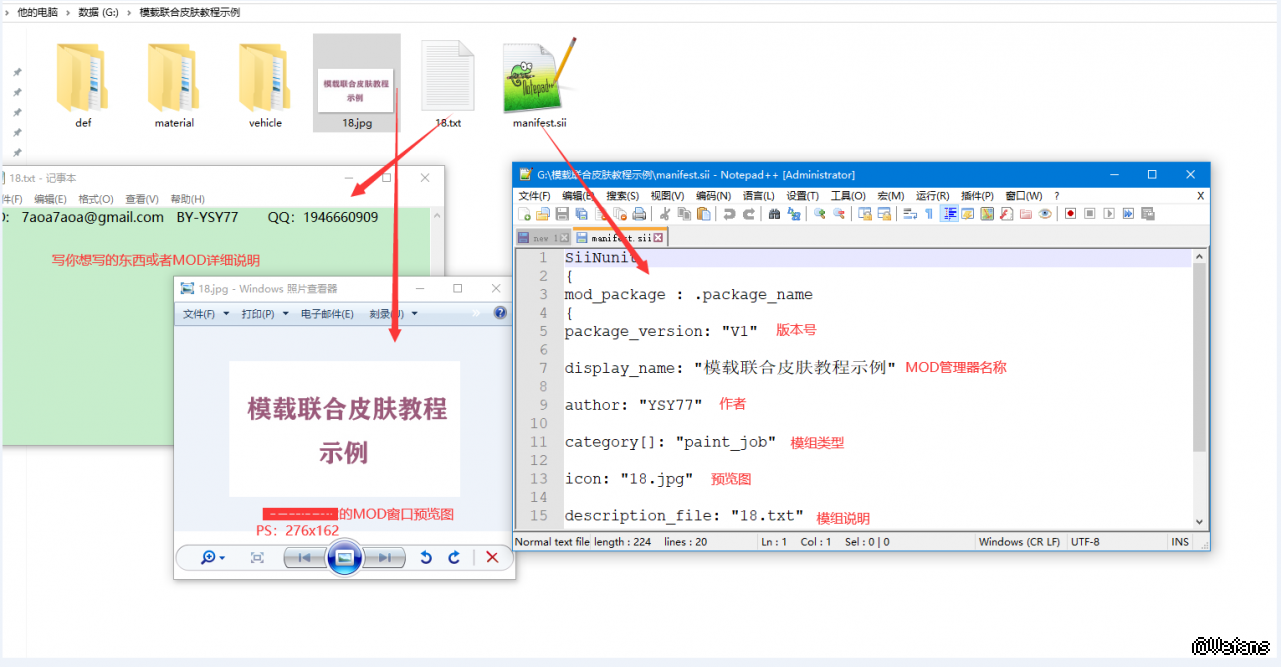Open the Photo Viewer help icon
Image resolution: width=1281 pixels, height=667 pixels.
click(500, 313)
